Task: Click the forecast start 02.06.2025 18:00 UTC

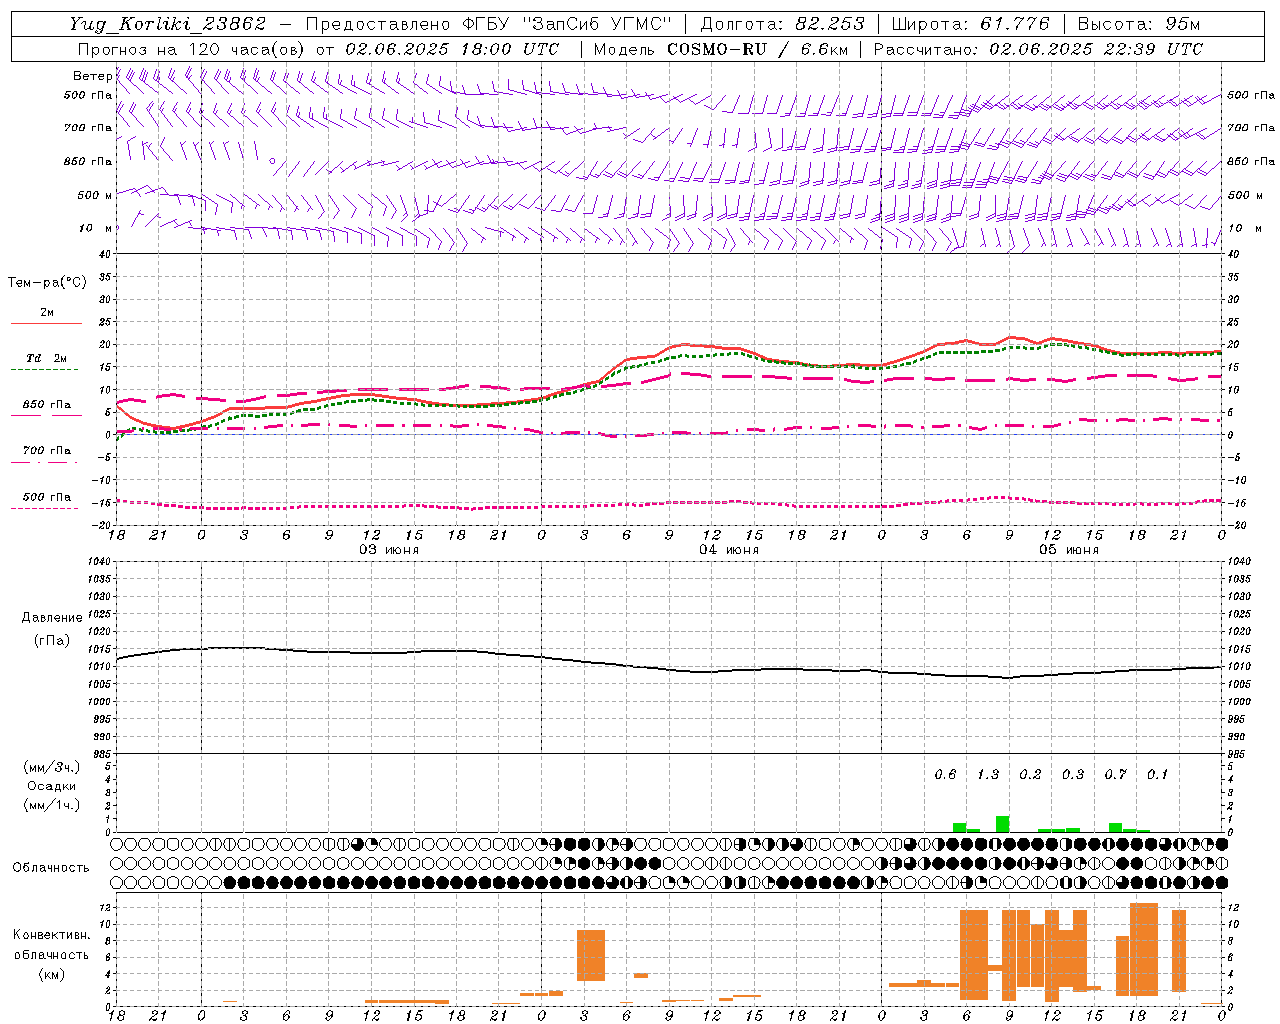Action: [x=452, y=49]
